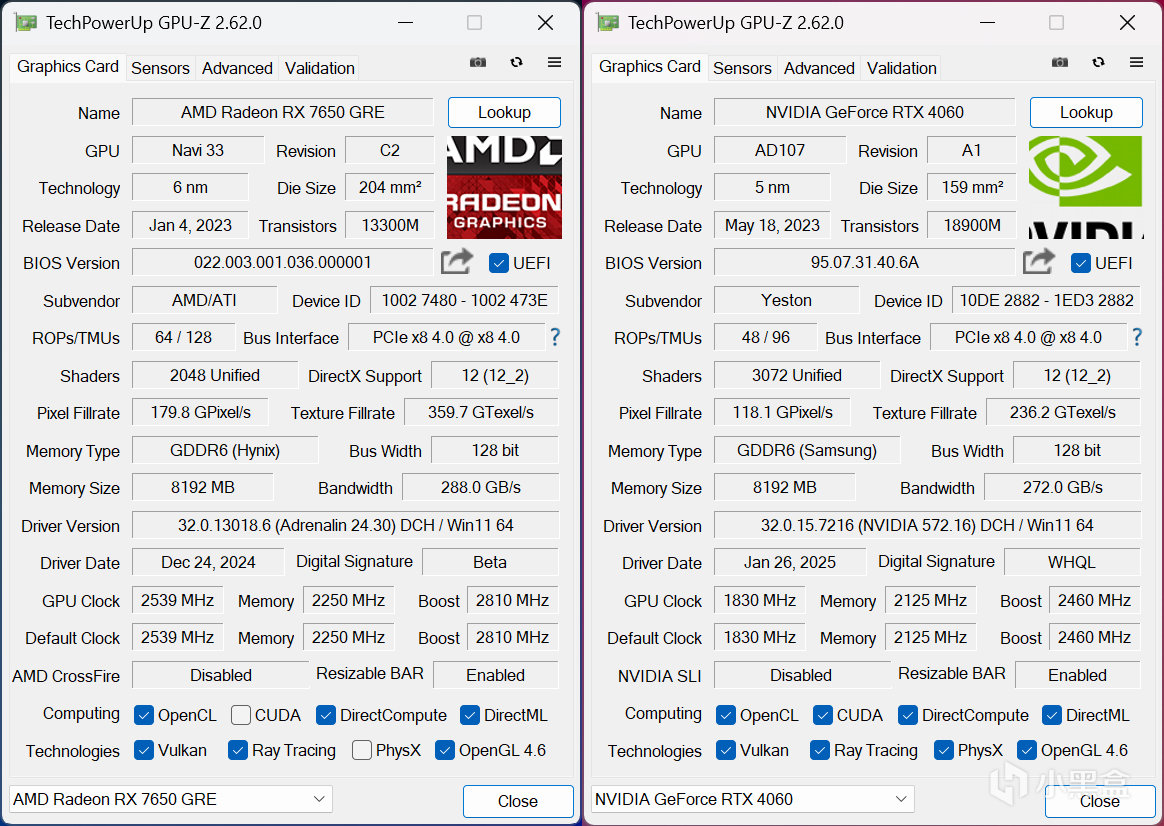
Task: Open the hamburger menu in NVIDIA window
Action: [1137, 62]
